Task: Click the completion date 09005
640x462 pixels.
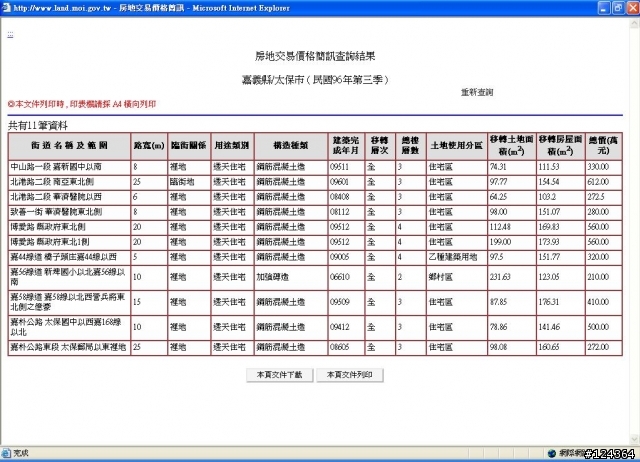Action: [340, 257]
